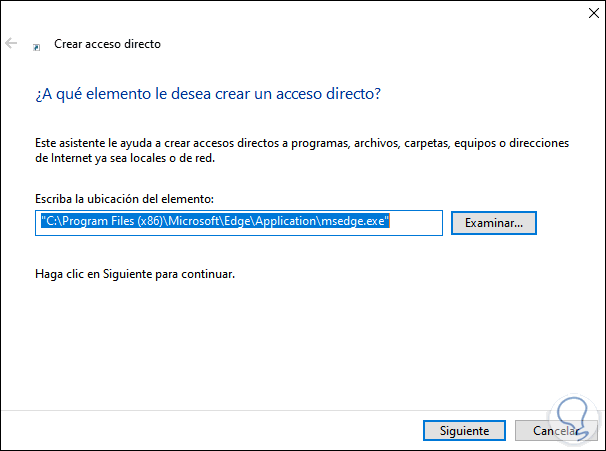606x451 pixels.
Task: Click the 'Escriba la ubicación del elemento' label
Action: 124,200
